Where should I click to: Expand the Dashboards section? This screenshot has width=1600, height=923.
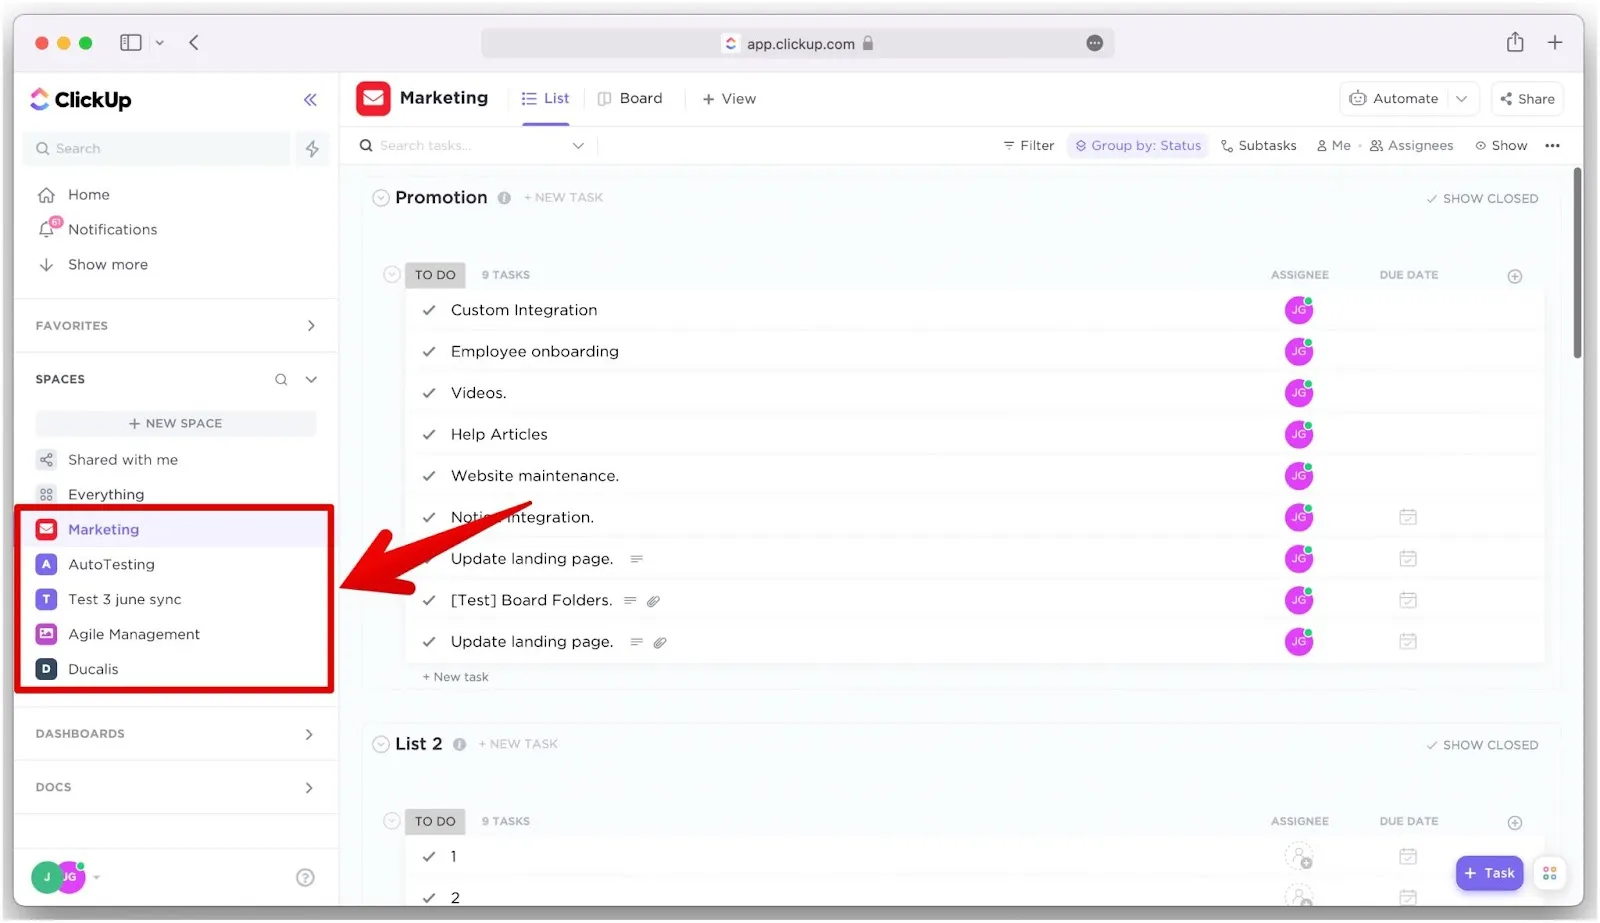(309, 735)
